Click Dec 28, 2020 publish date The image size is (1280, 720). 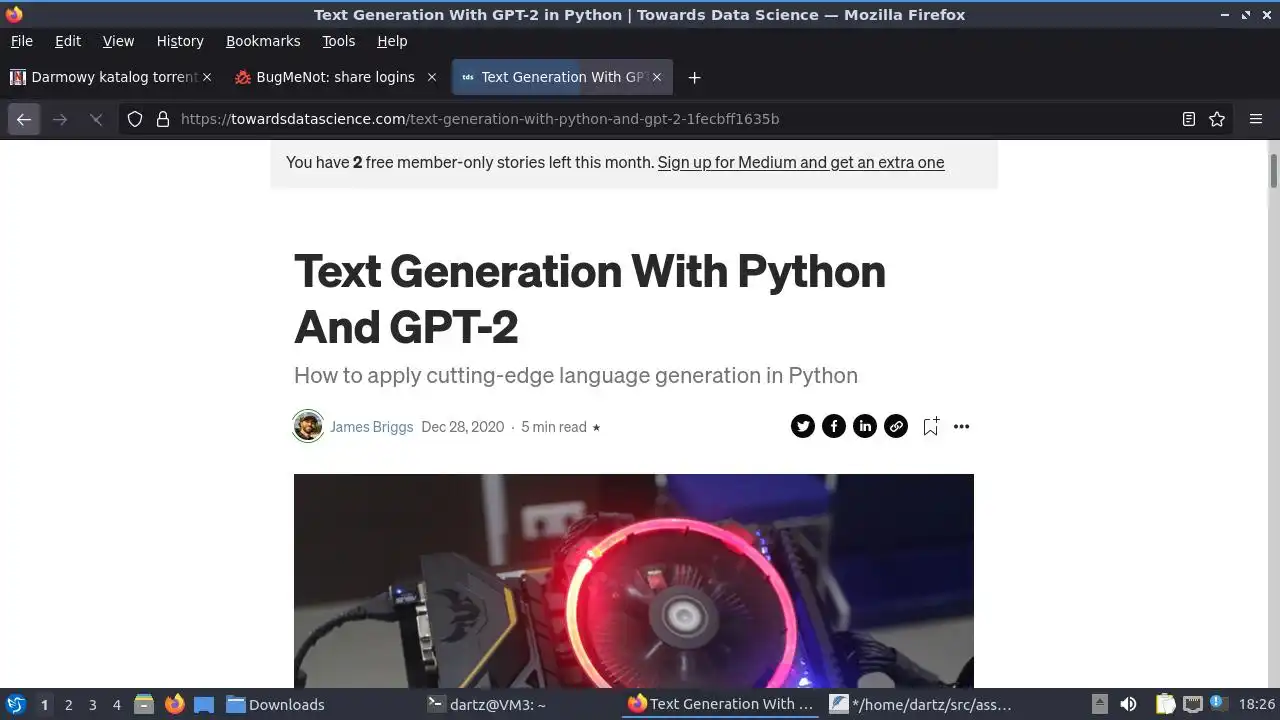(463, 427)
